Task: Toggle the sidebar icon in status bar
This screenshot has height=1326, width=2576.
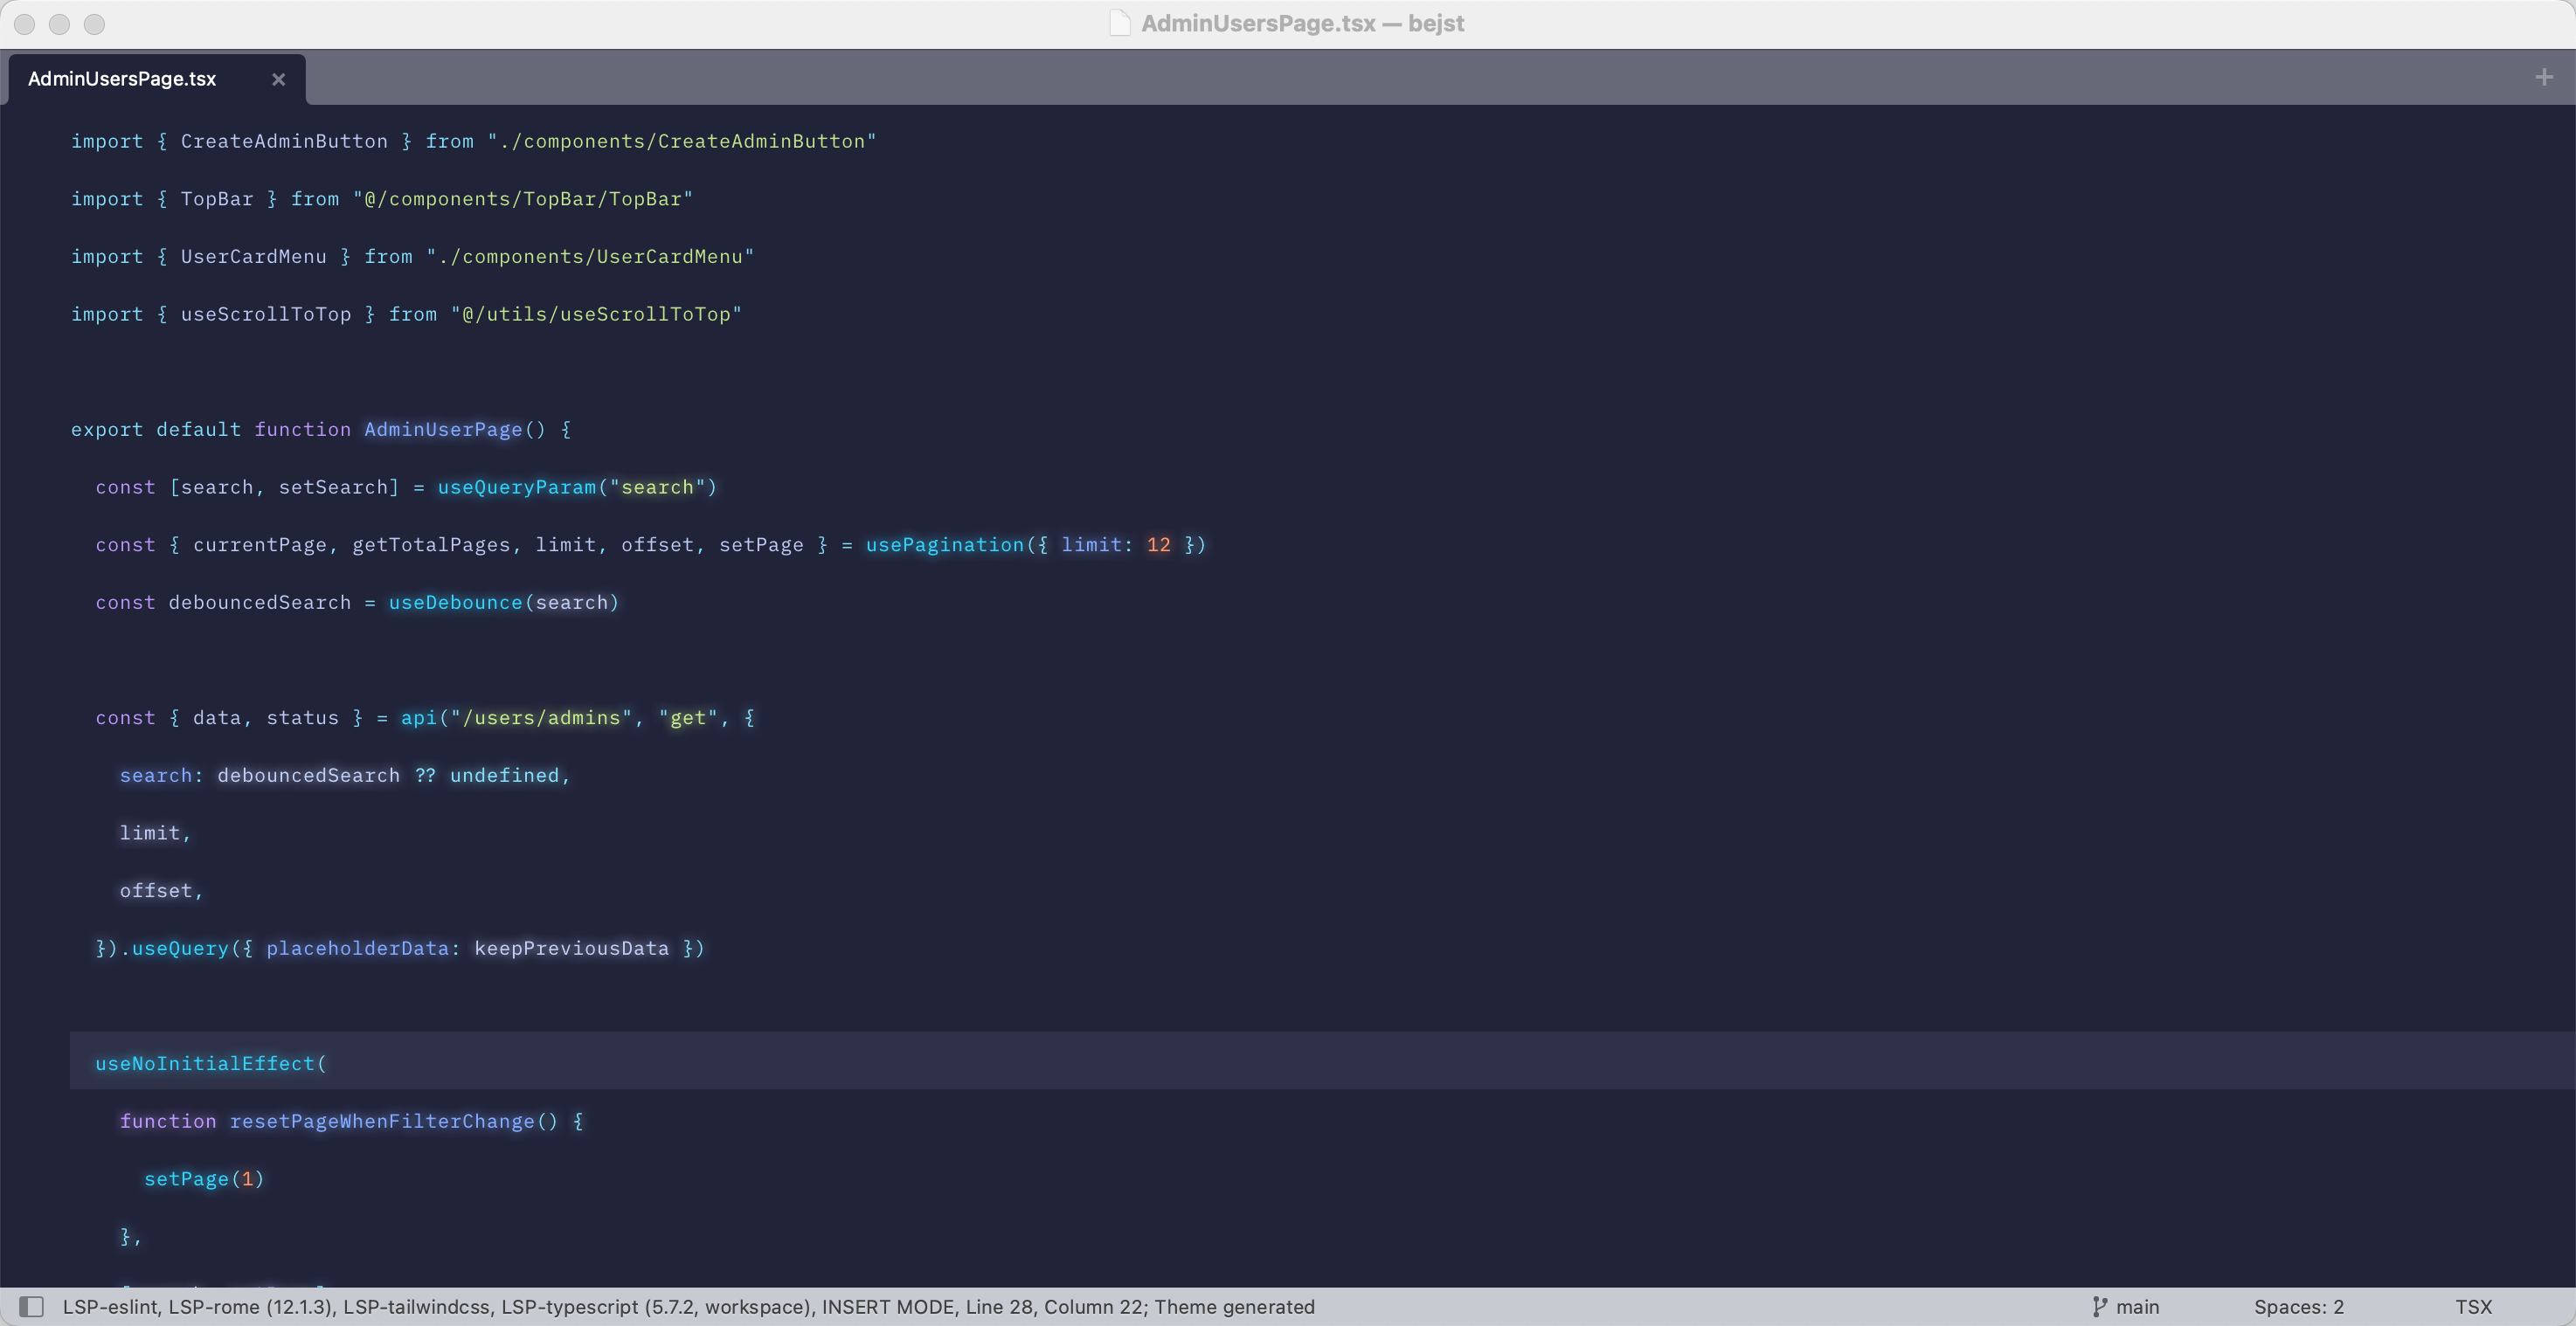Action: tap(32, 1306)
